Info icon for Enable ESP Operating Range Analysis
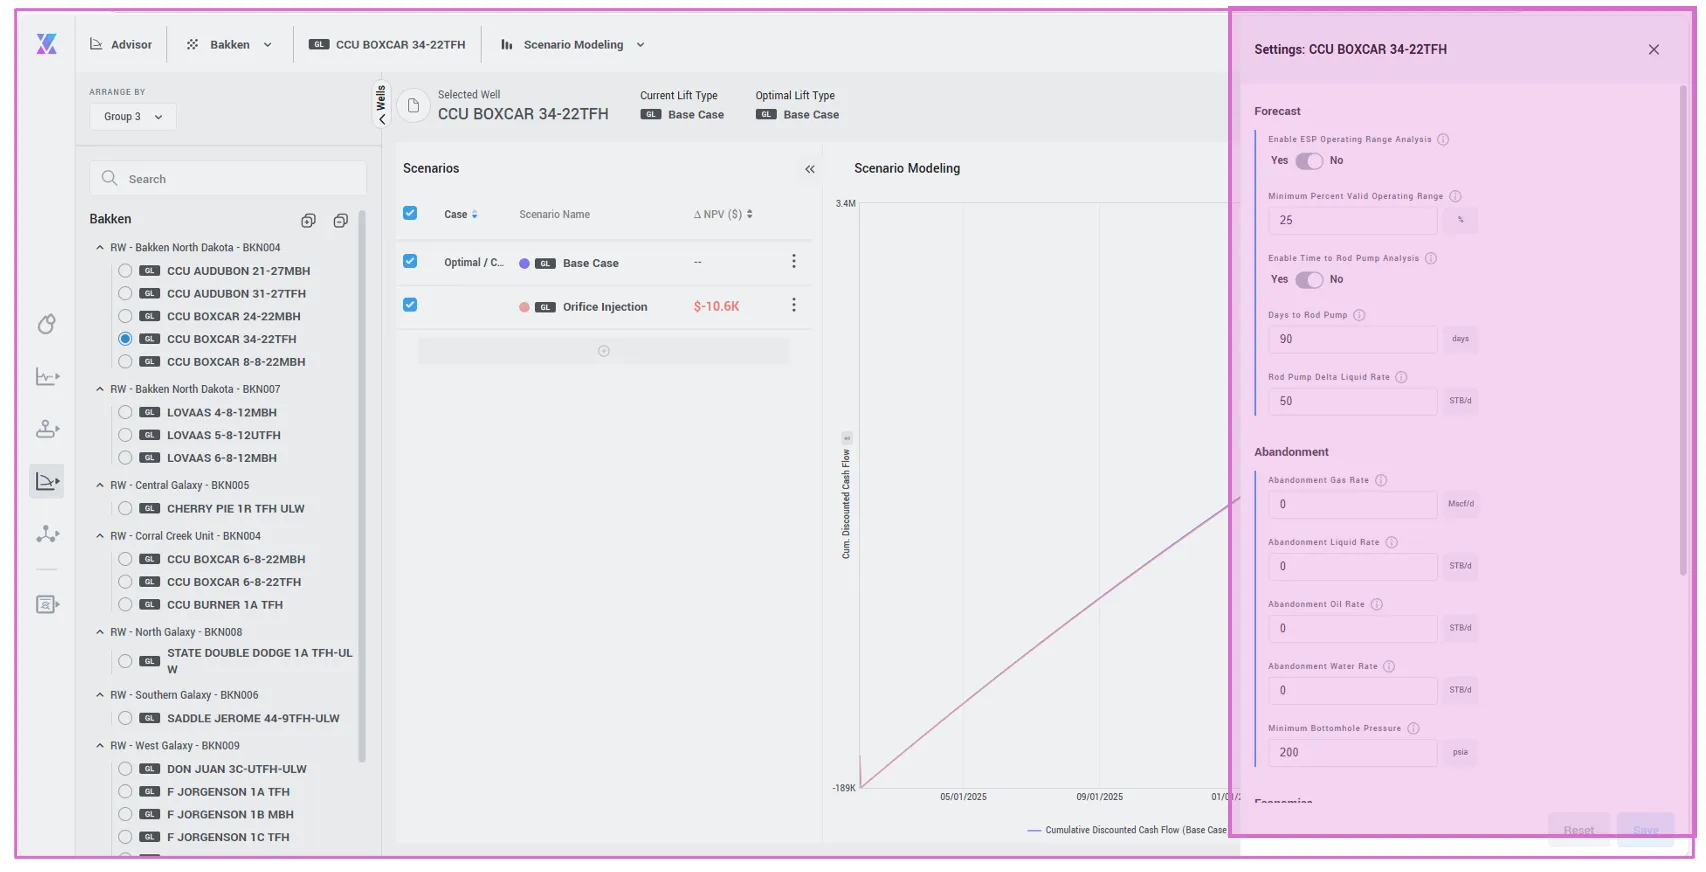The image size is (1706, 872). (x=1443, y=140)
